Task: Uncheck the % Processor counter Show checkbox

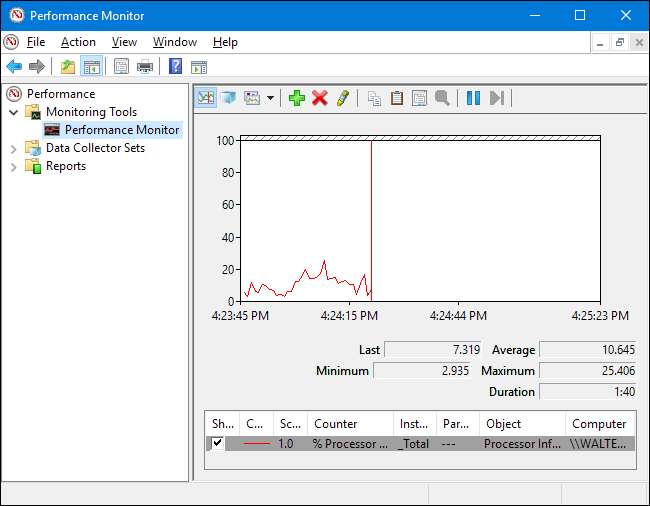Action: click(x=218, y=443)
